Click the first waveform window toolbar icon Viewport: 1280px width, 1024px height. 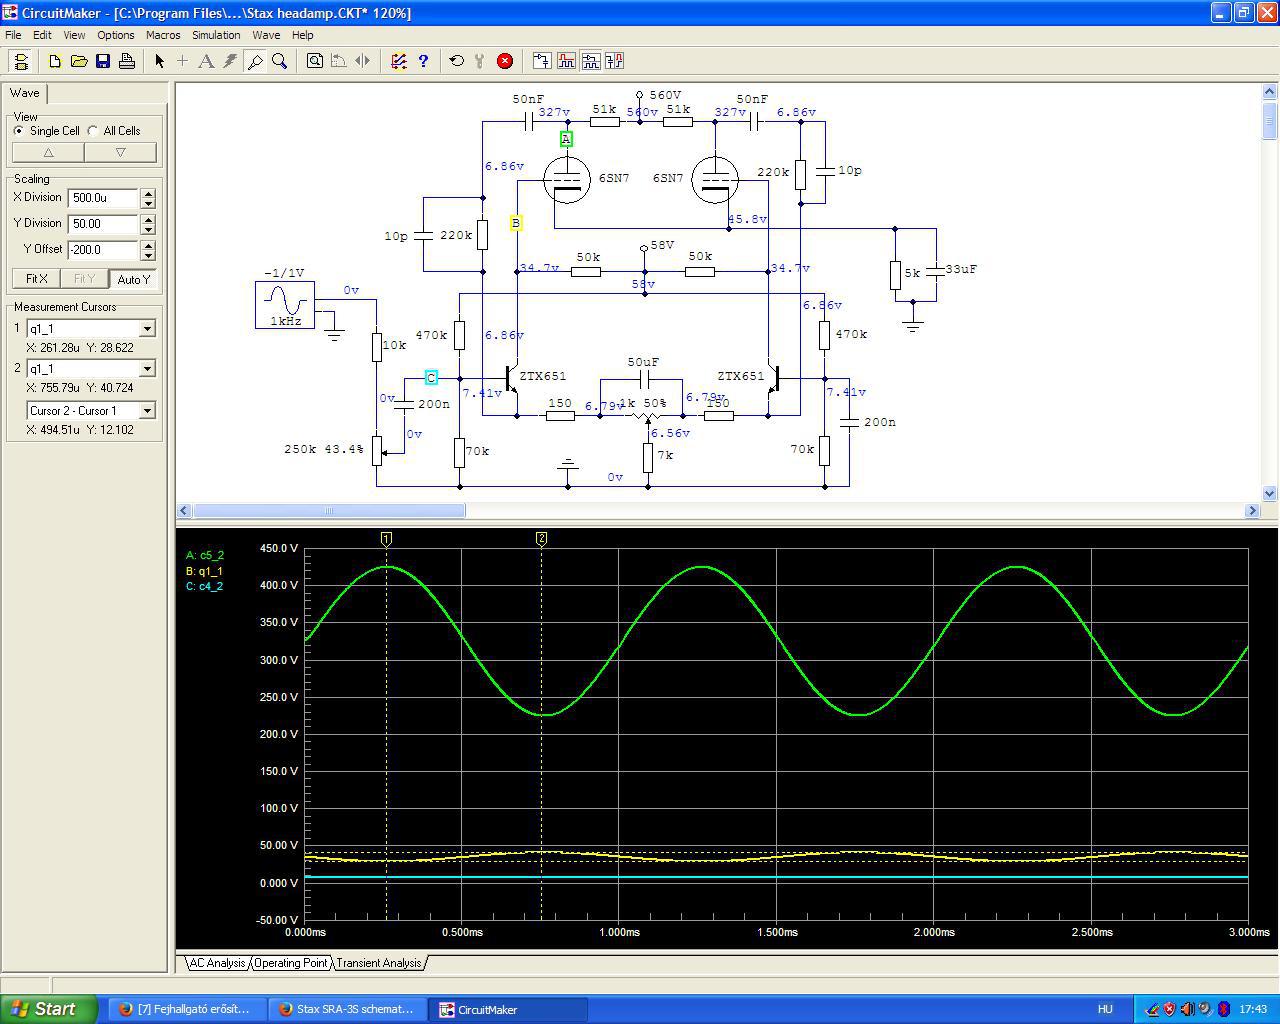(542, 61)
